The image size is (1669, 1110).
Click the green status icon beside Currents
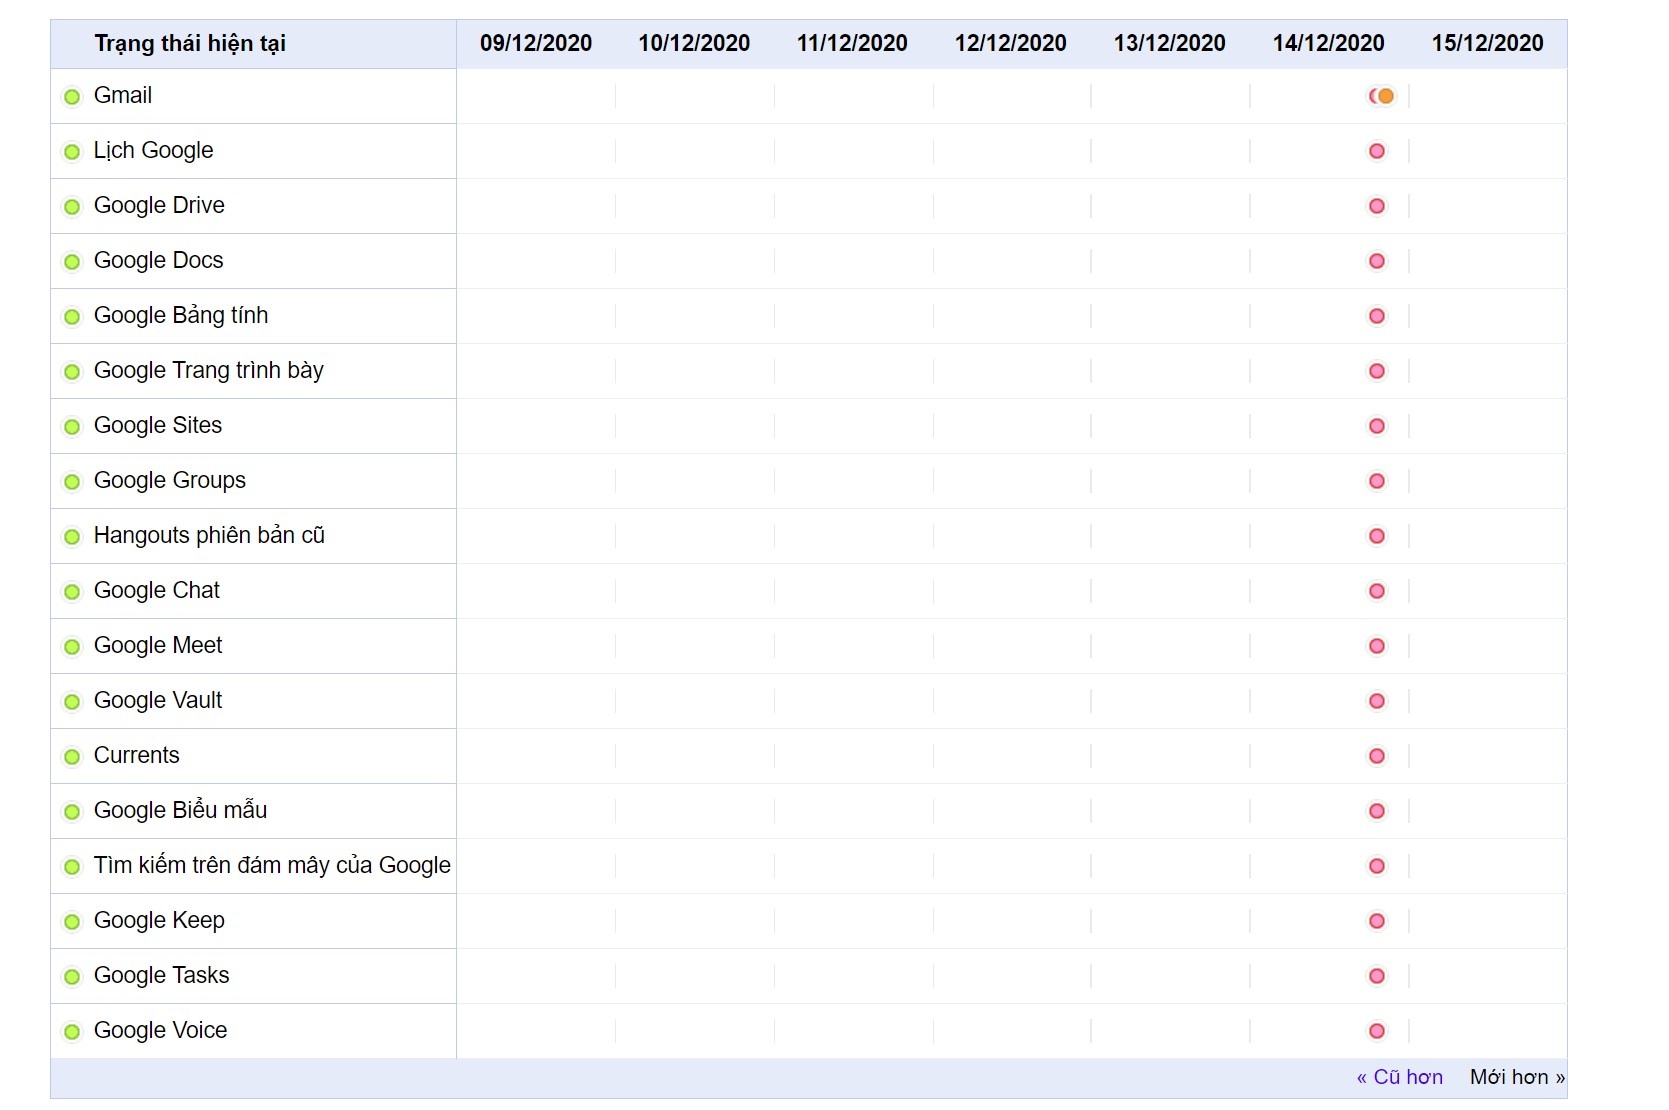tap(72, 757)
